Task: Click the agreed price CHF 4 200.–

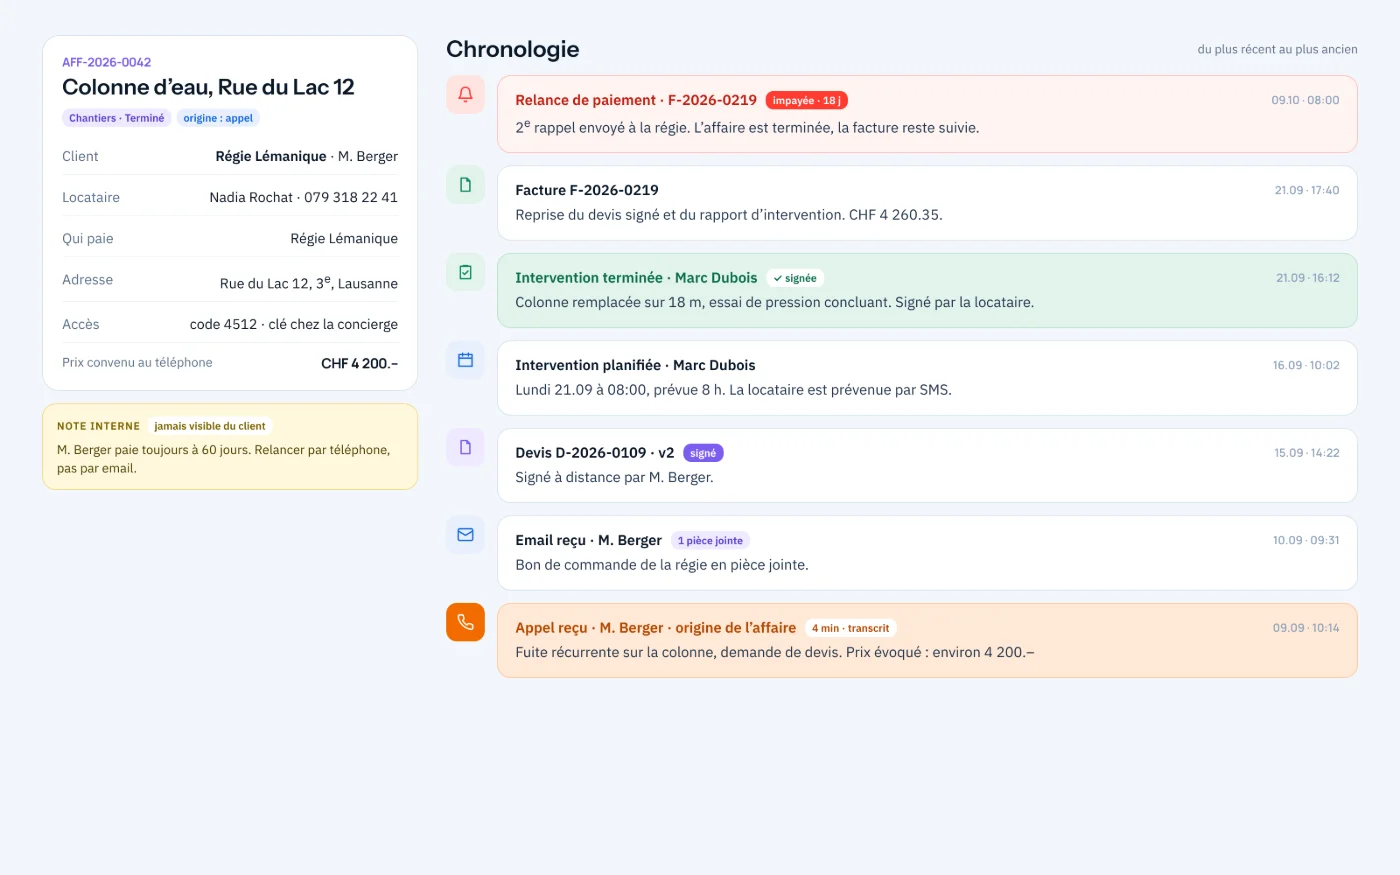Action: [359, 363]
